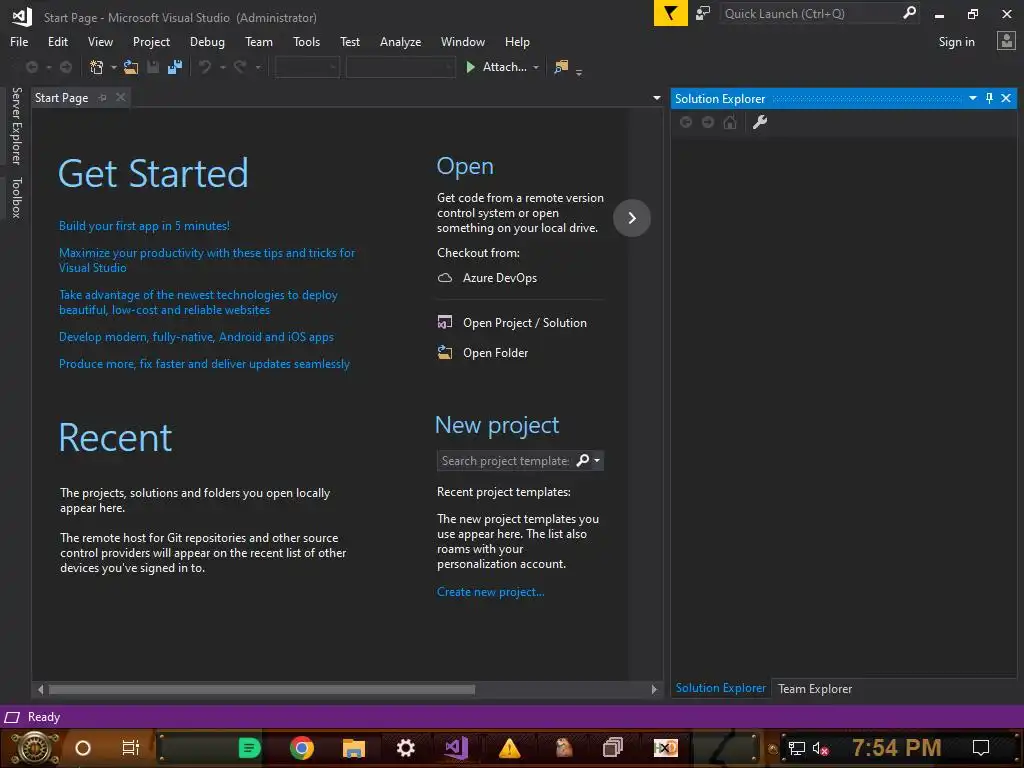Click Produce more, fix faster link
1024x768 pixels.
coord(204,363)
